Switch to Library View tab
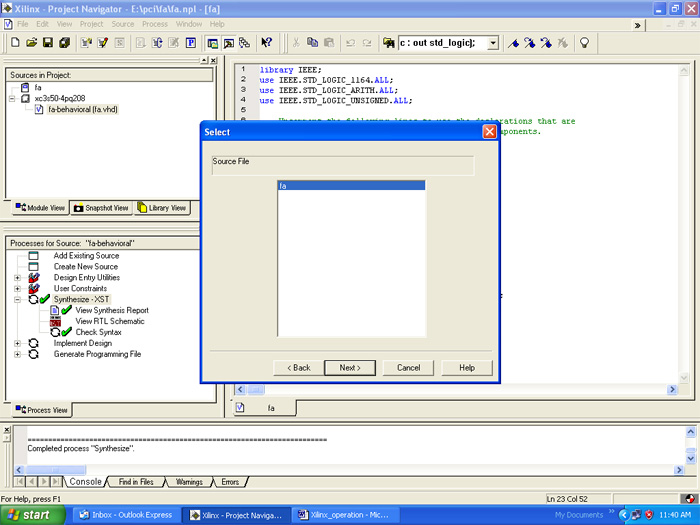The image size is (700, 525). point(162,208)
